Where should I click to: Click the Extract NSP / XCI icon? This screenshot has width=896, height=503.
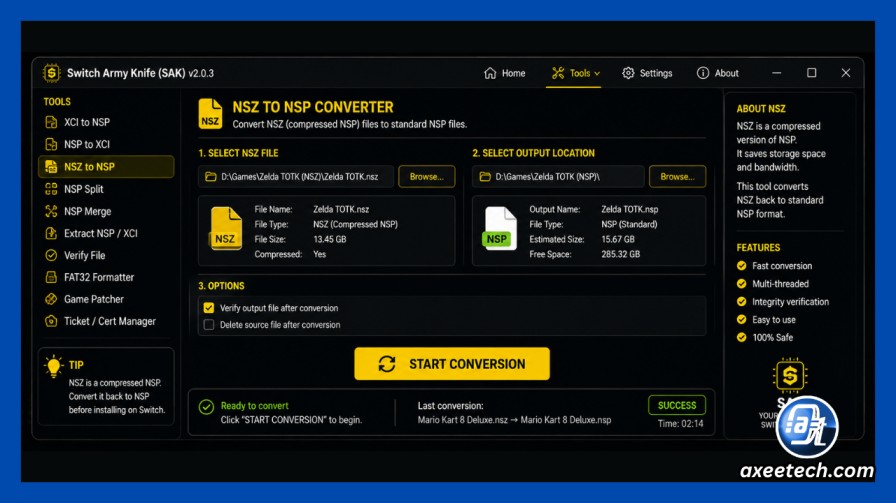click(x=51, y=233)
